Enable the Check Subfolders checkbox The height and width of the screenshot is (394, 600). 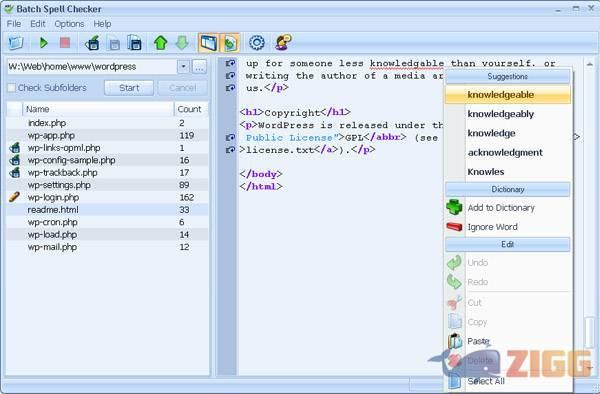11,88
